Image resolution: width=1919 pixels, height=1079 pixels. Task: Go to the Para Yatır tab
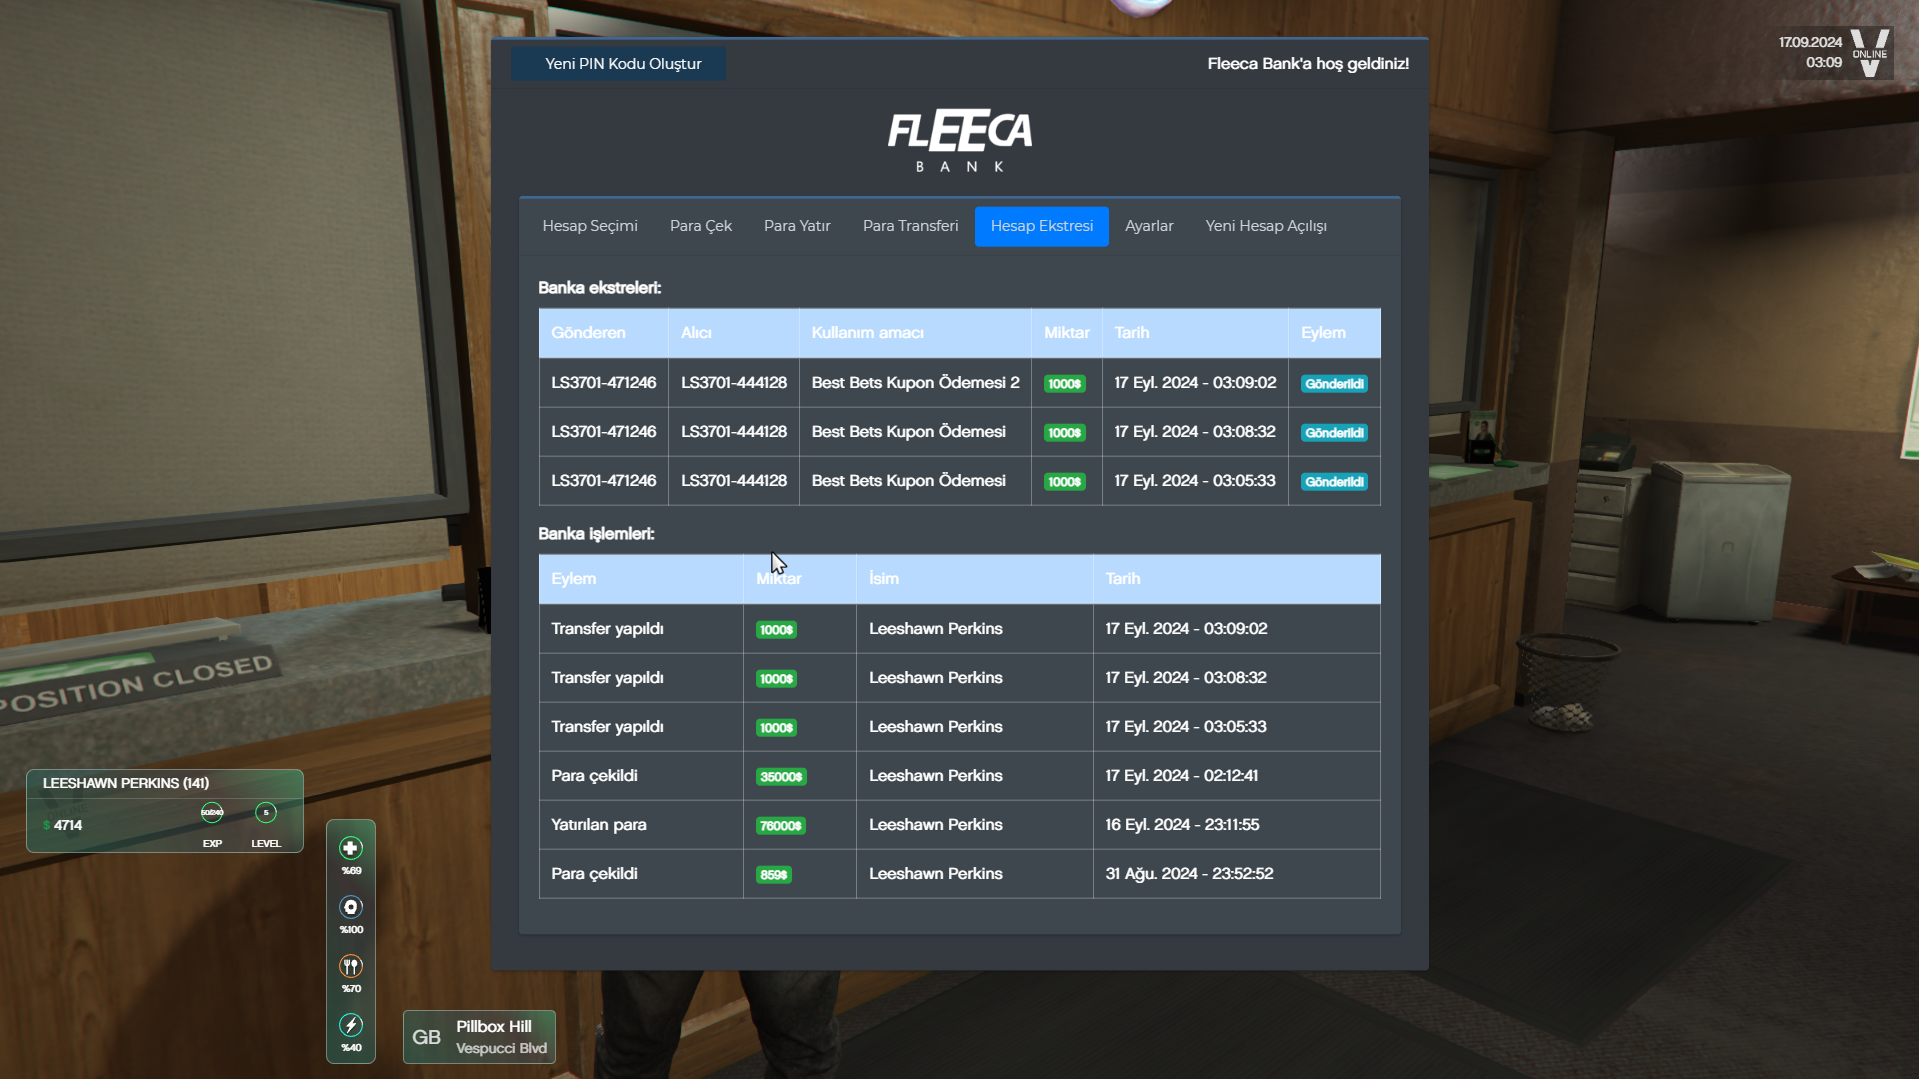pyautogui.click(x=797, y=226)
